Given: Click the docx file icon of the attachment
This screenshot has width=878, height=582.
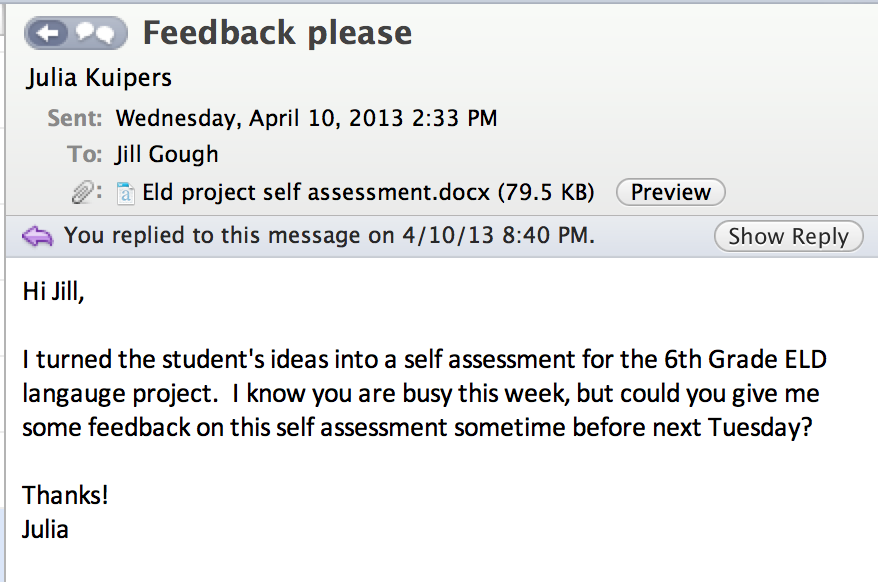Looking at the screenshot, I should [x=126, y=192].
